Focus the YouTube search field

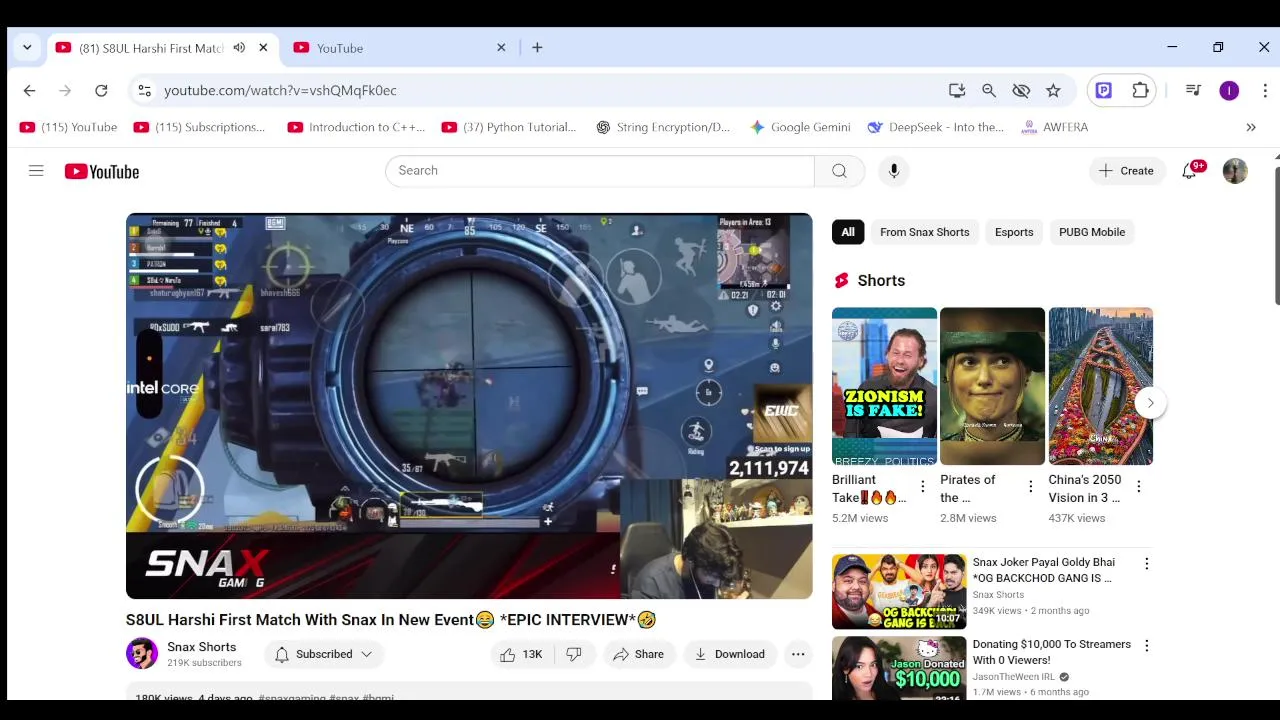(x=600, y=171)
